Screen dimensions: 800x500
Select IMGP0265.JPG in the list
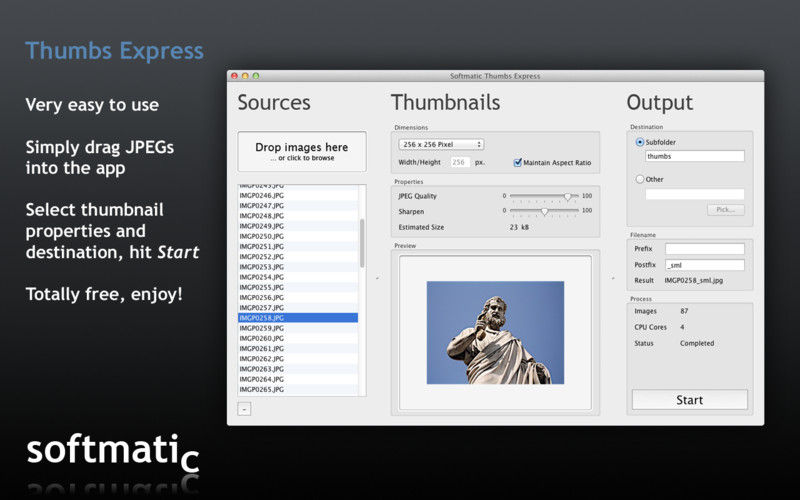click(x=298, y=389)
